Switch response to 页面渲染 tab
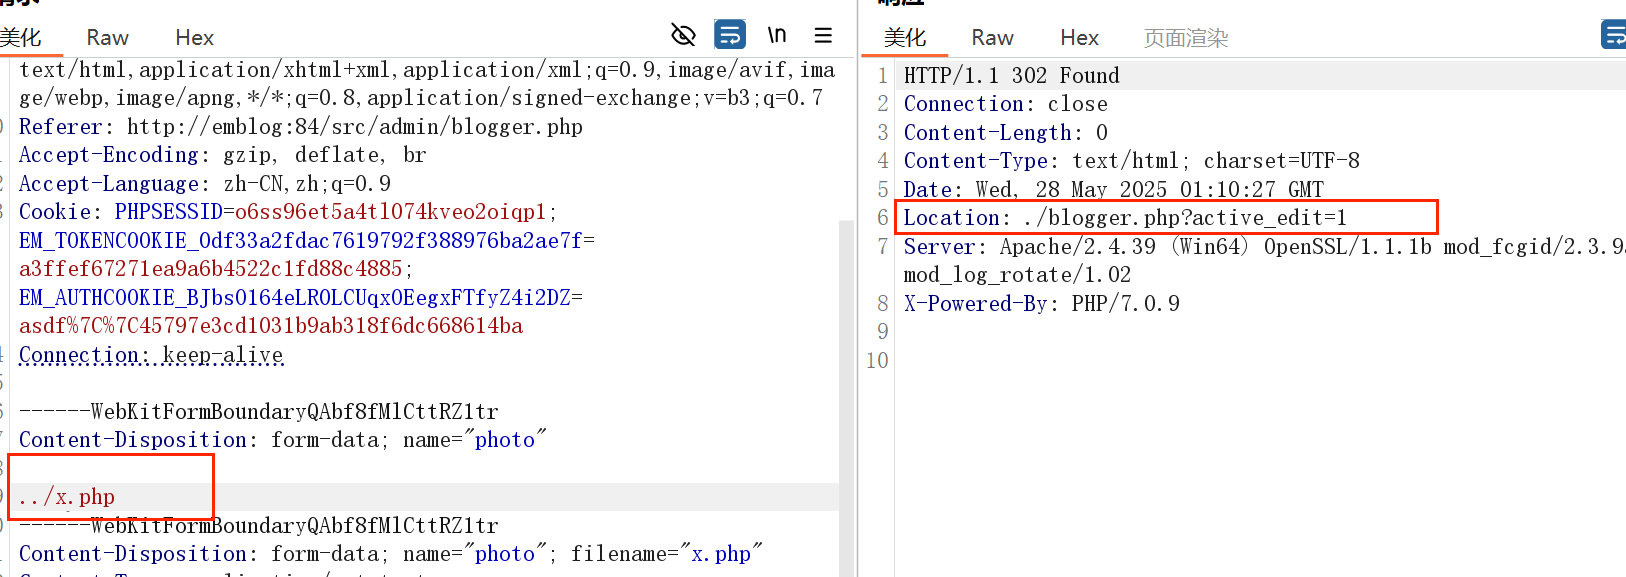Viewport: 1626px width, 577px height. 1185,38
